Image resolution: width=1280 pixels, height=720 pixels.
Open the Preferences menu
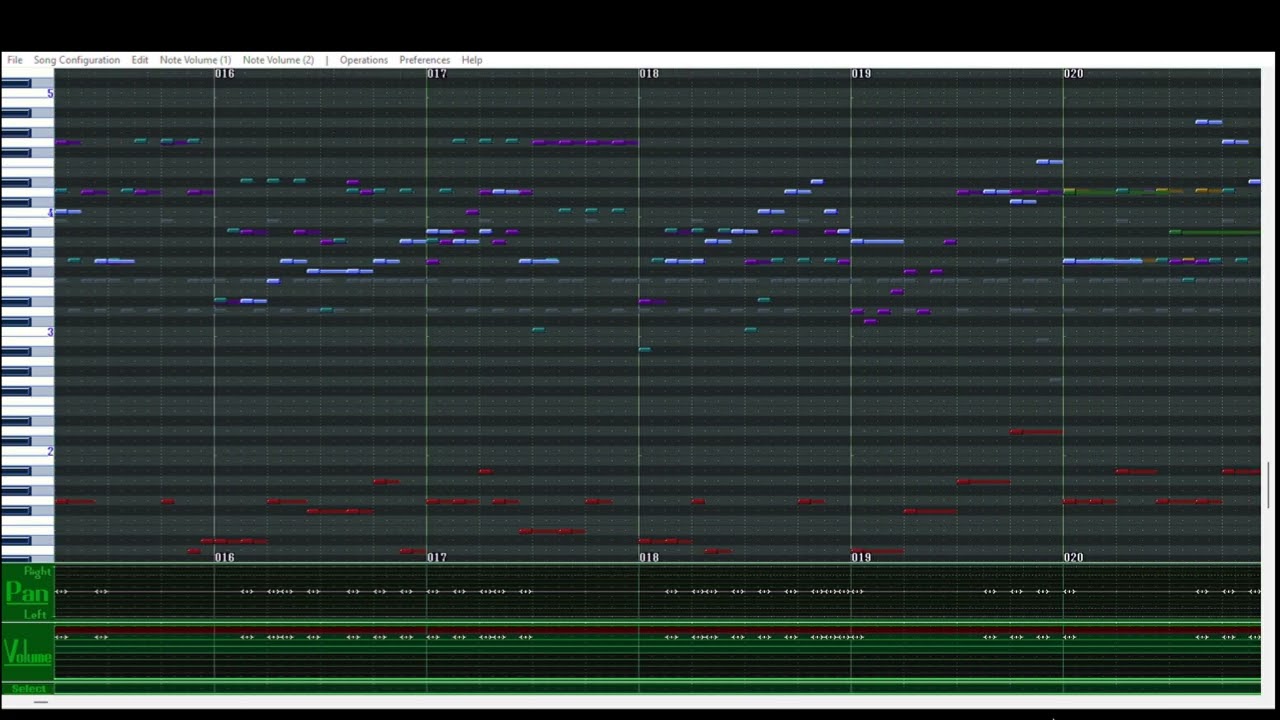pos(424,60)
